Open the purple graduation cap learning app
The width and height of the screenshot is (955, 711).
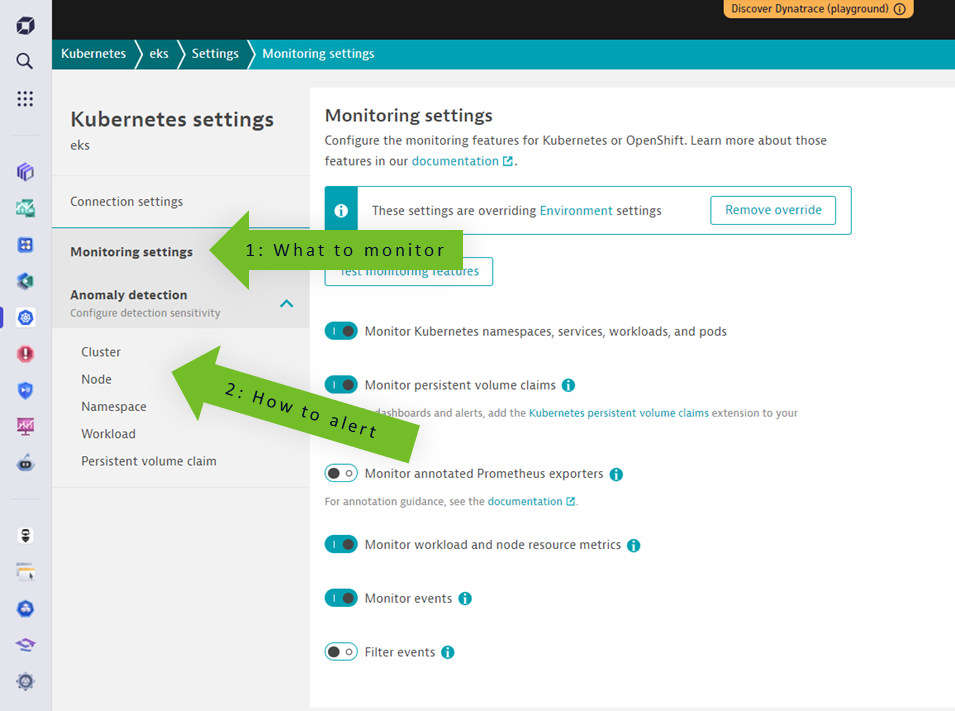25,645
